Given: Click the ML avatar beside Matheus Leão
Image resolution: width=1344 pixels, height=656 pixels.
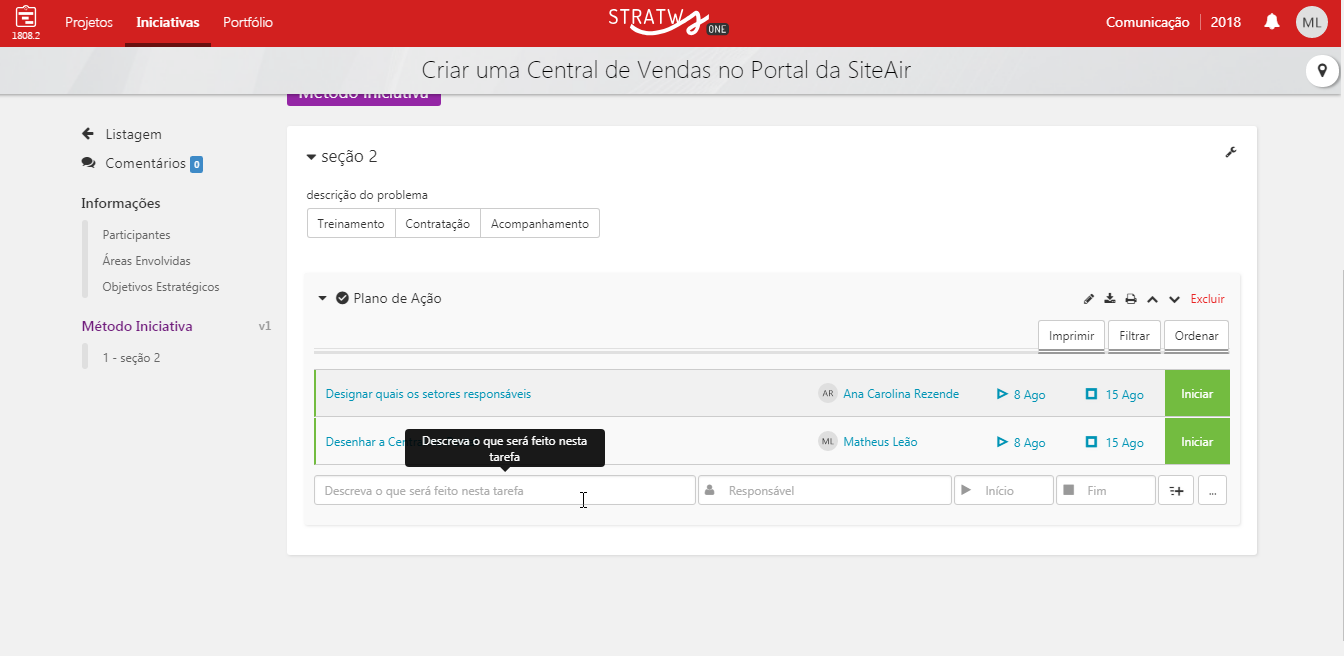Looking at the screenshot, I should [x=827, y=442].
